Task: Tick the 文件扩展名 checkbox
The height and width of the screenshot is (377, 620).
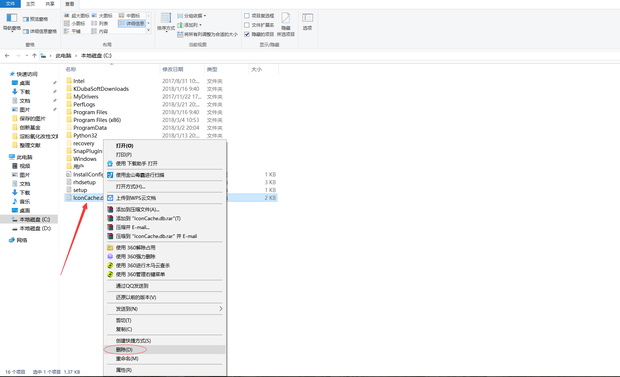Action: (x=247, y=25)
